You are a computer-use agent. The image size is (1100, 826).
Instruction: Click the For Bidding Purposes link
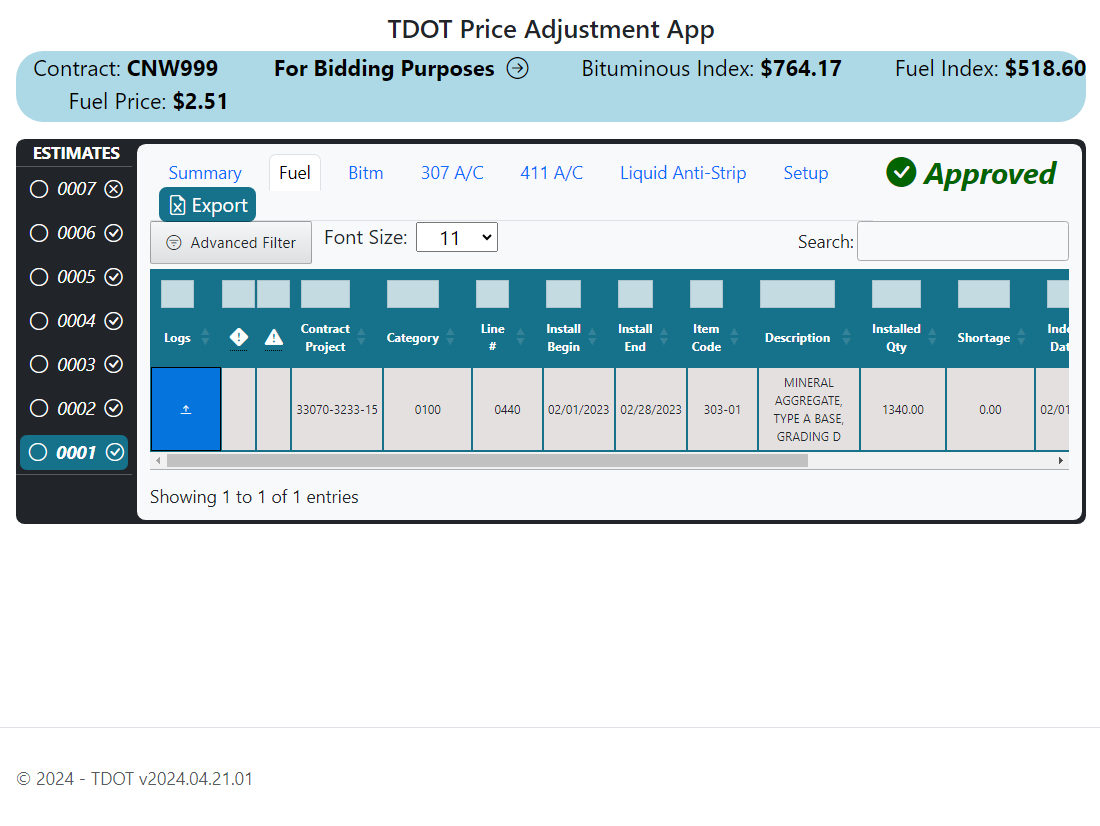tap(384, 69)
